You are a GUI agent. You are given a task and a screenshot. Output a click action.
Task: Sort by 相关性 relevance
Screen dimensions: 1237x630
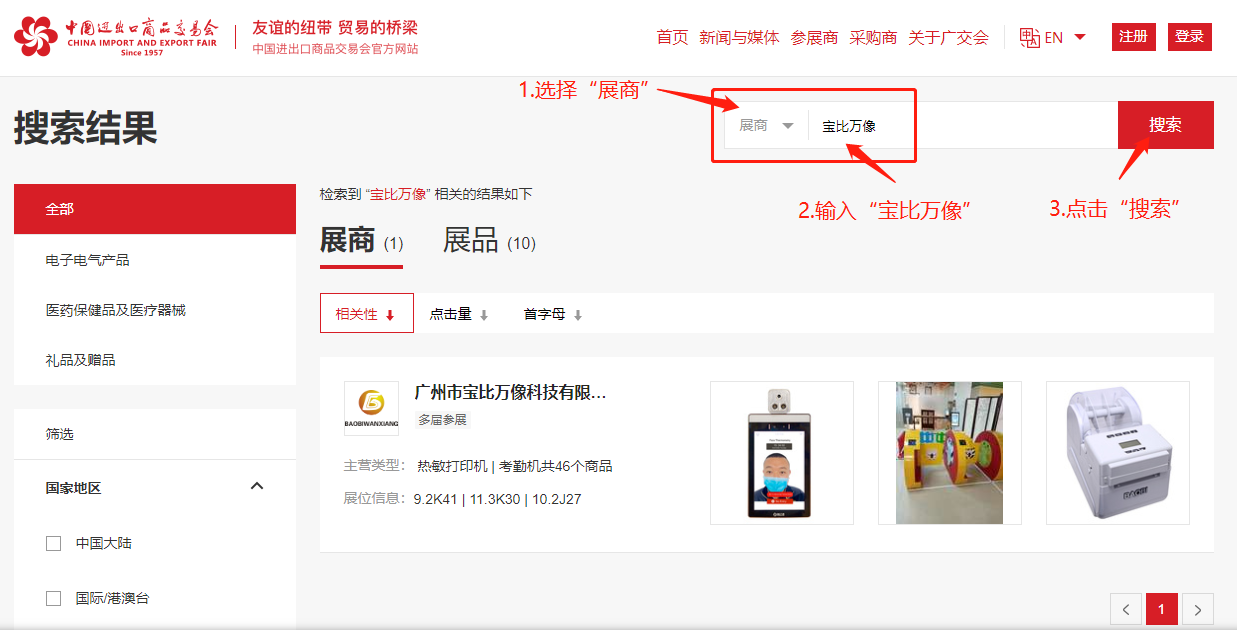point(365,314)
